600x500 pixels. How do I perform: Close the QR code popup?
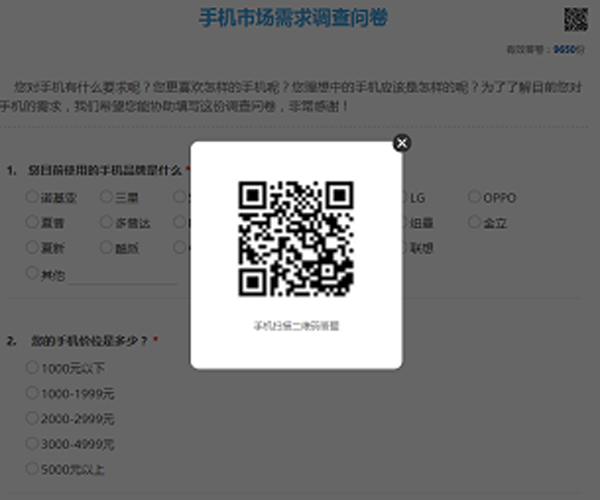coord(402,143)
